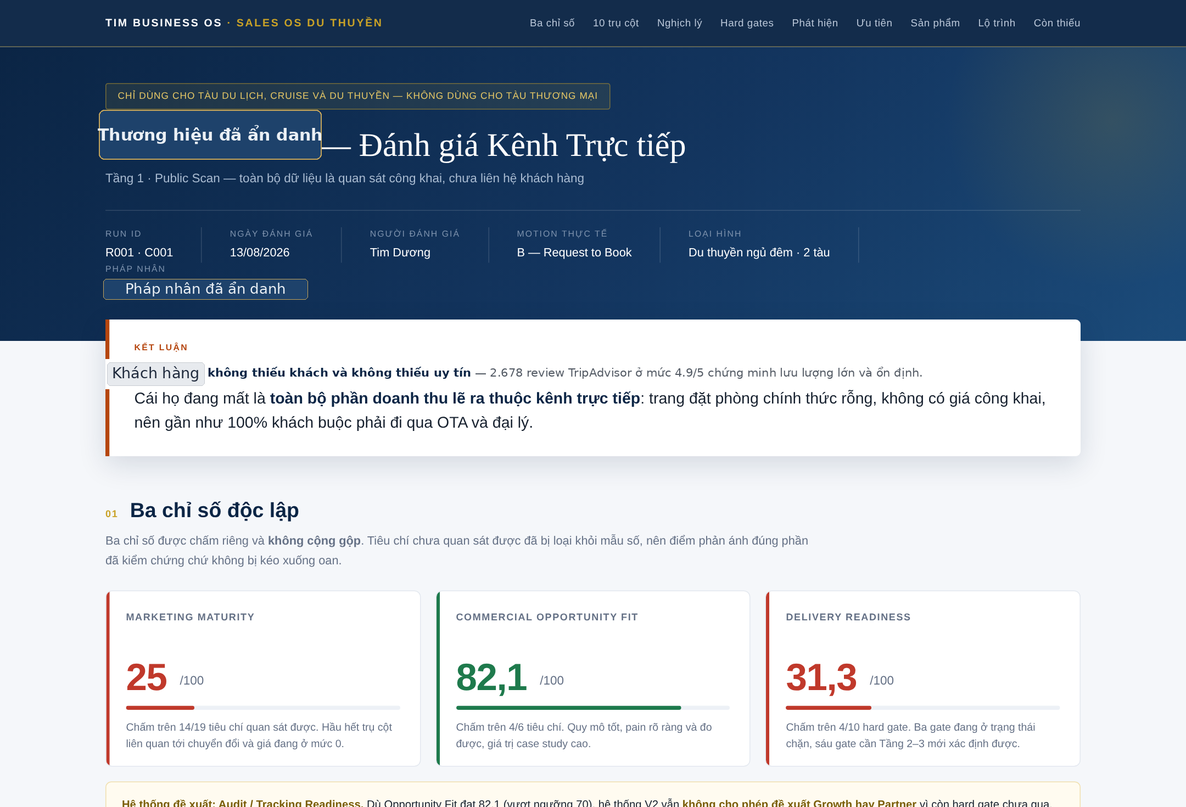This screenshot has width=1186, height=807.
Task: Click 'Còn thiếu' in the navigation bar
Action: (x=1057, y=23)
